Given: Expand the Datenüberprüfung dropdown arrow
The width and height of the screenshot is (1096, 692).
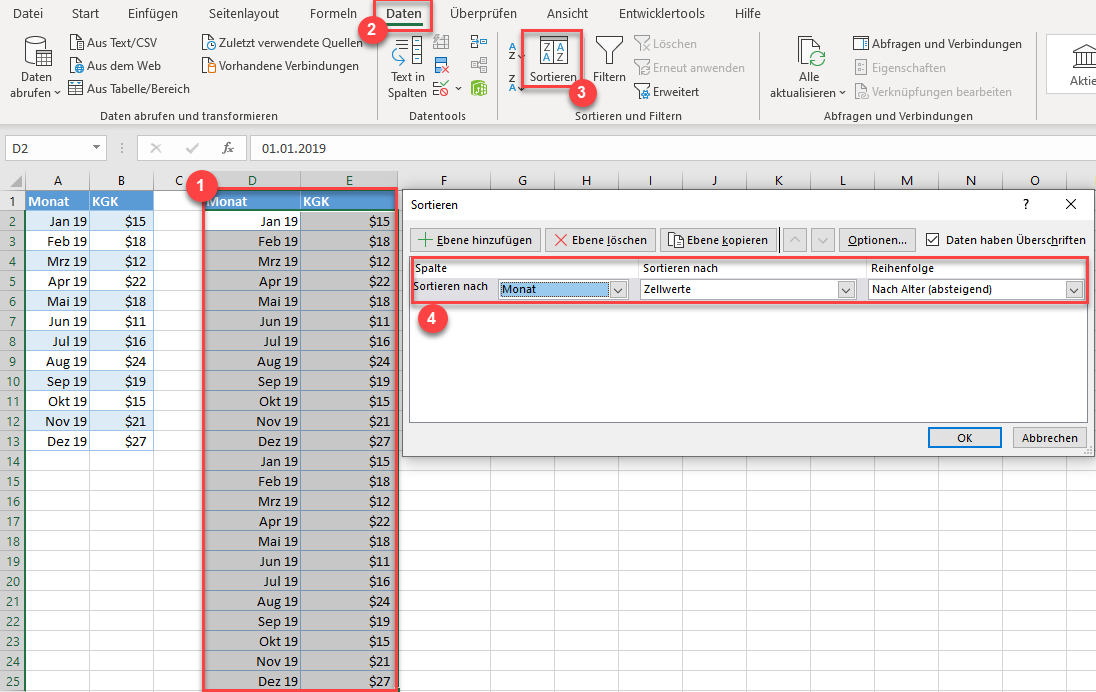Looking at the screenshot, I should point(459,89).
